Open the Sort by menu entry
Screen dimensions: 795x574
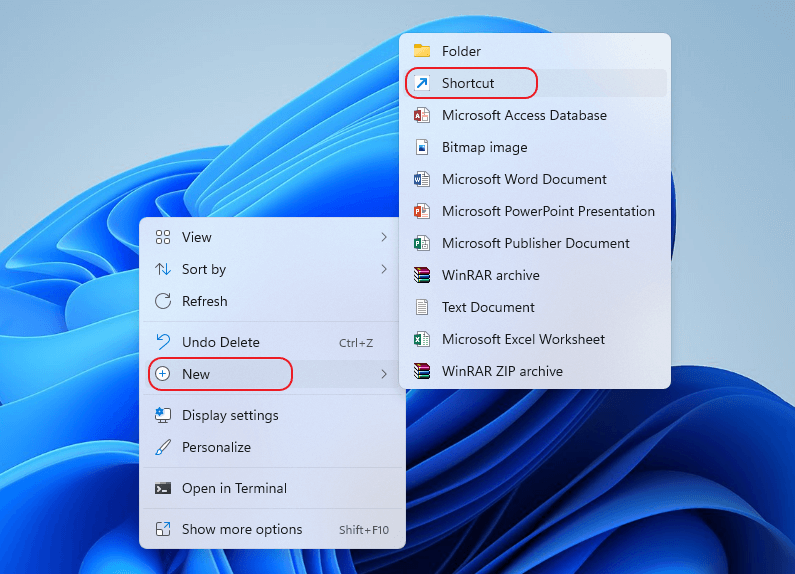272,269
